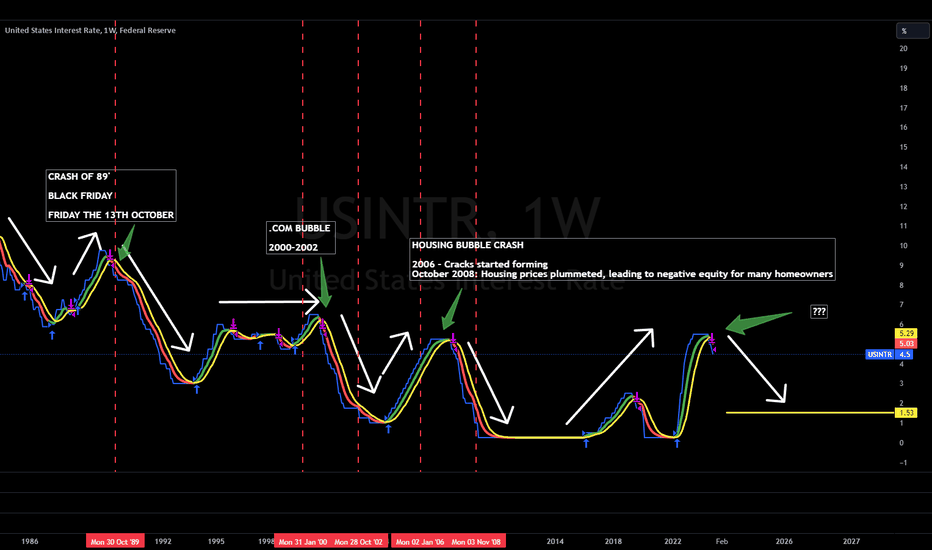This screenshot has width=932, height=550.
Task: Click the 2014 label on time axis
Action: click(555, 542)
